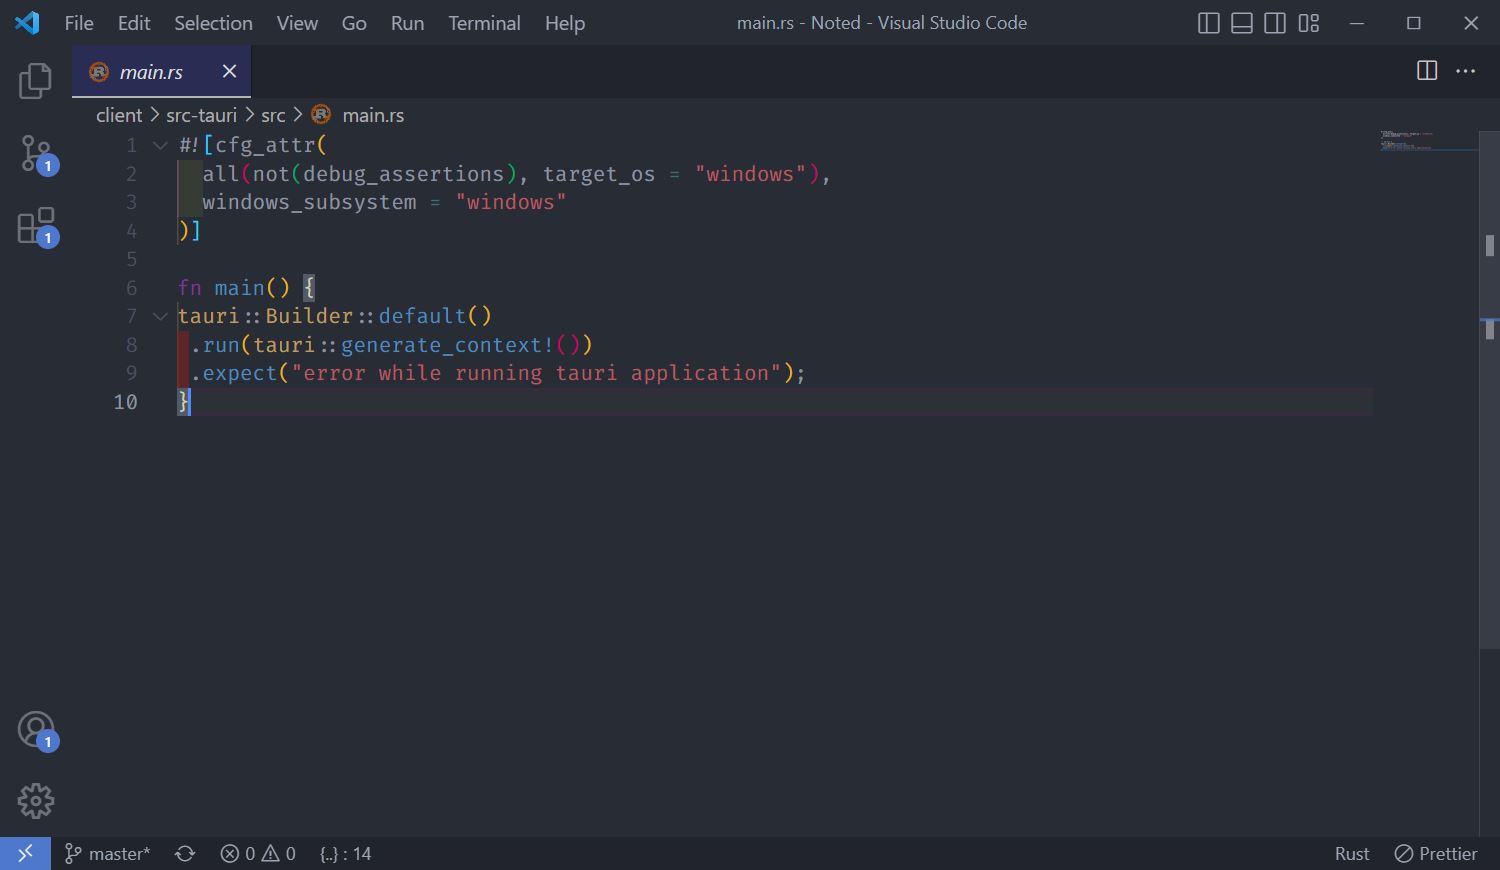Select the main.rs editor tab
This screenshot has width=1500, height=870.
tap(161, 71)
